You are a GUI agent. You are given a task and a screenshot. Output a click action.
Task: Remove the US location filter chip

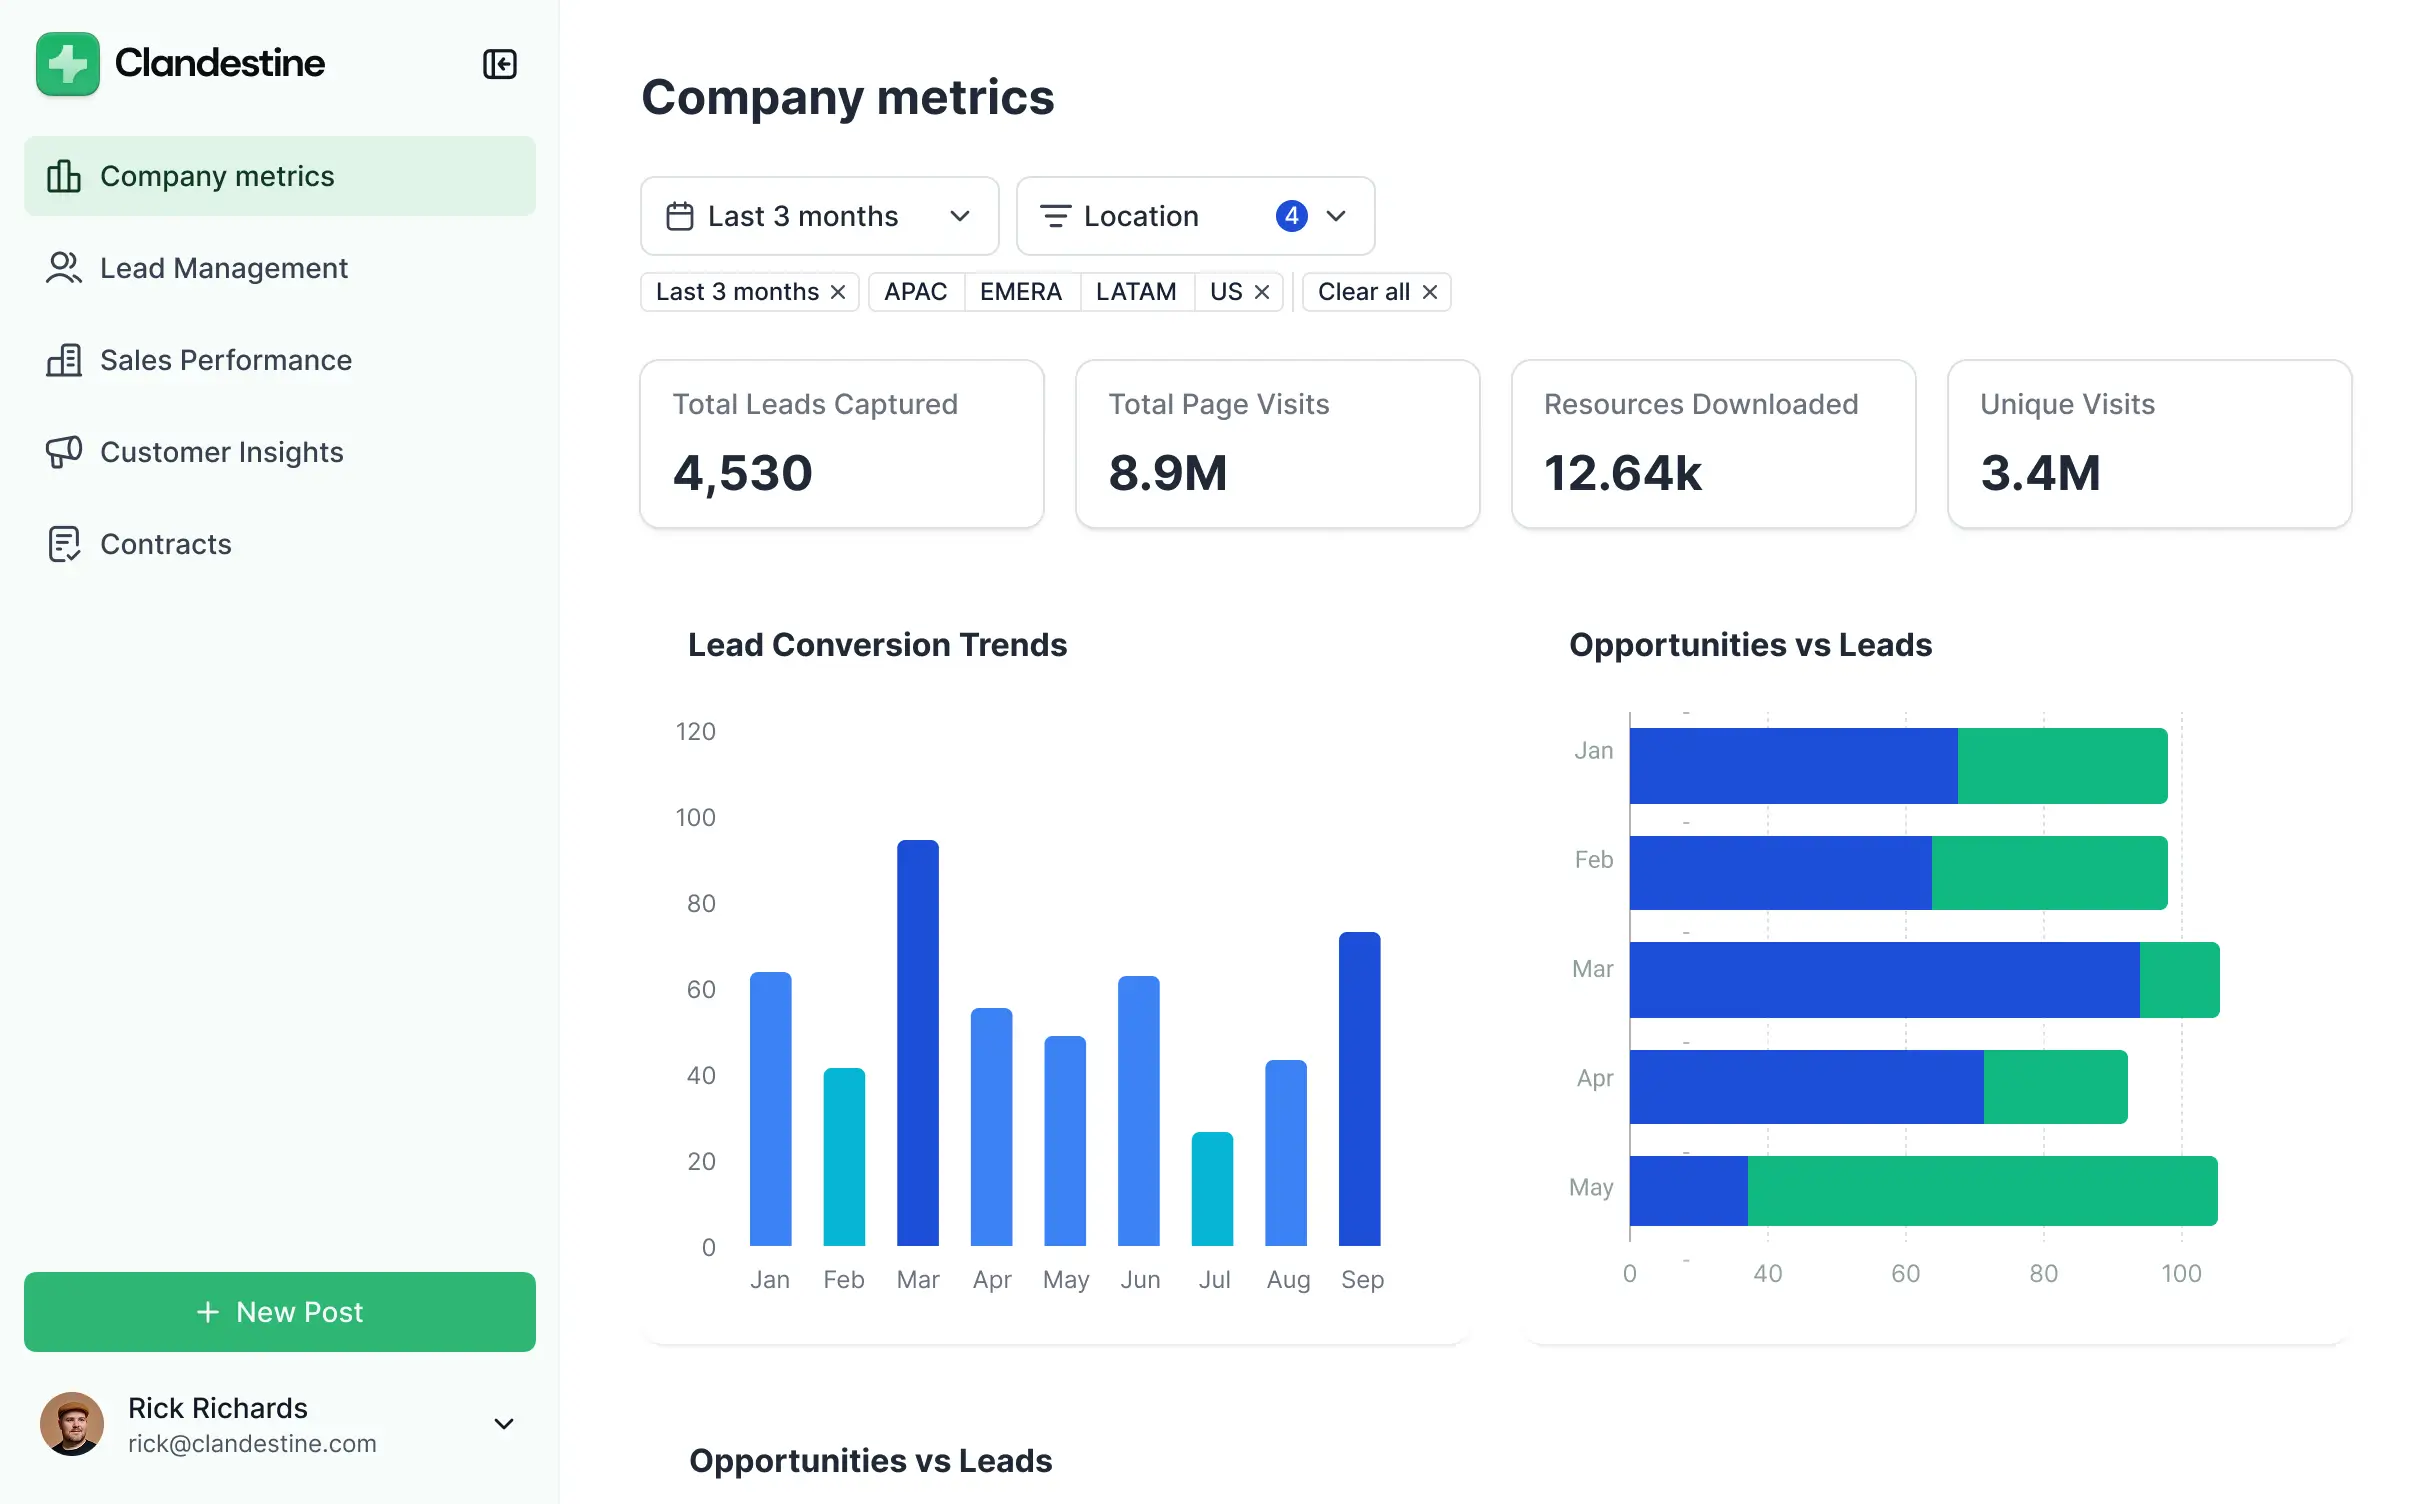pos(1263,291)
